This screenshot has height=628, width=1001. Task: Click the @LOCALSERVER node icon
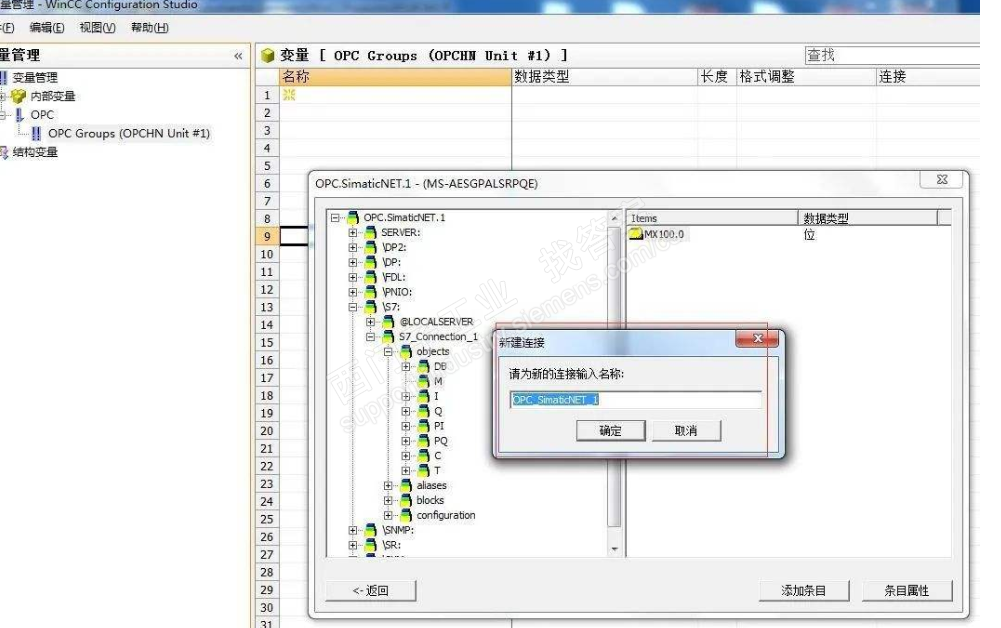(x=388, y=322)
